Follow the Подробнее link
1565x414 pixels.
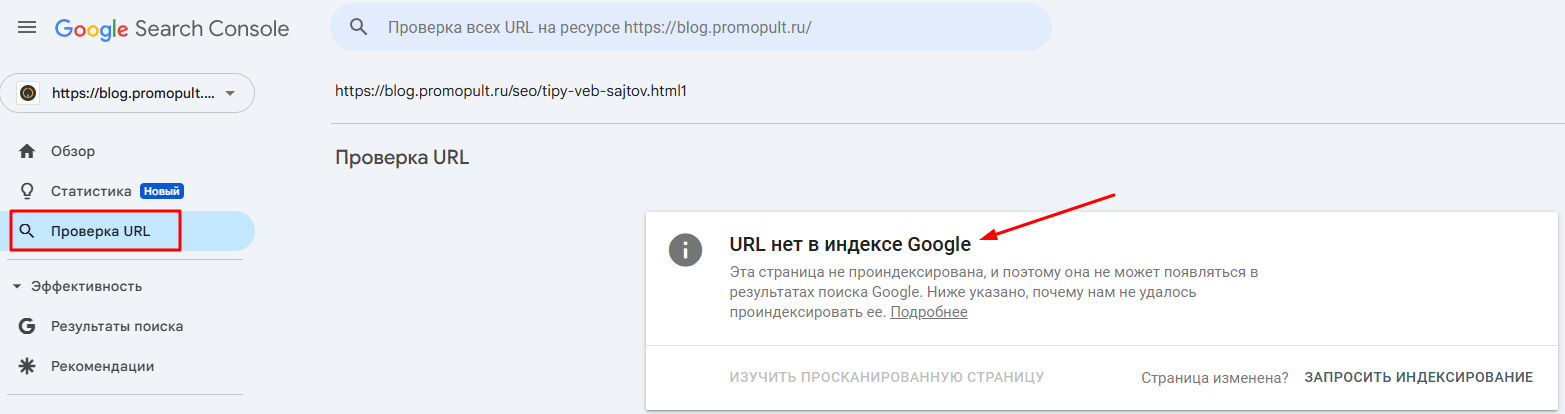tap(929, 312)
